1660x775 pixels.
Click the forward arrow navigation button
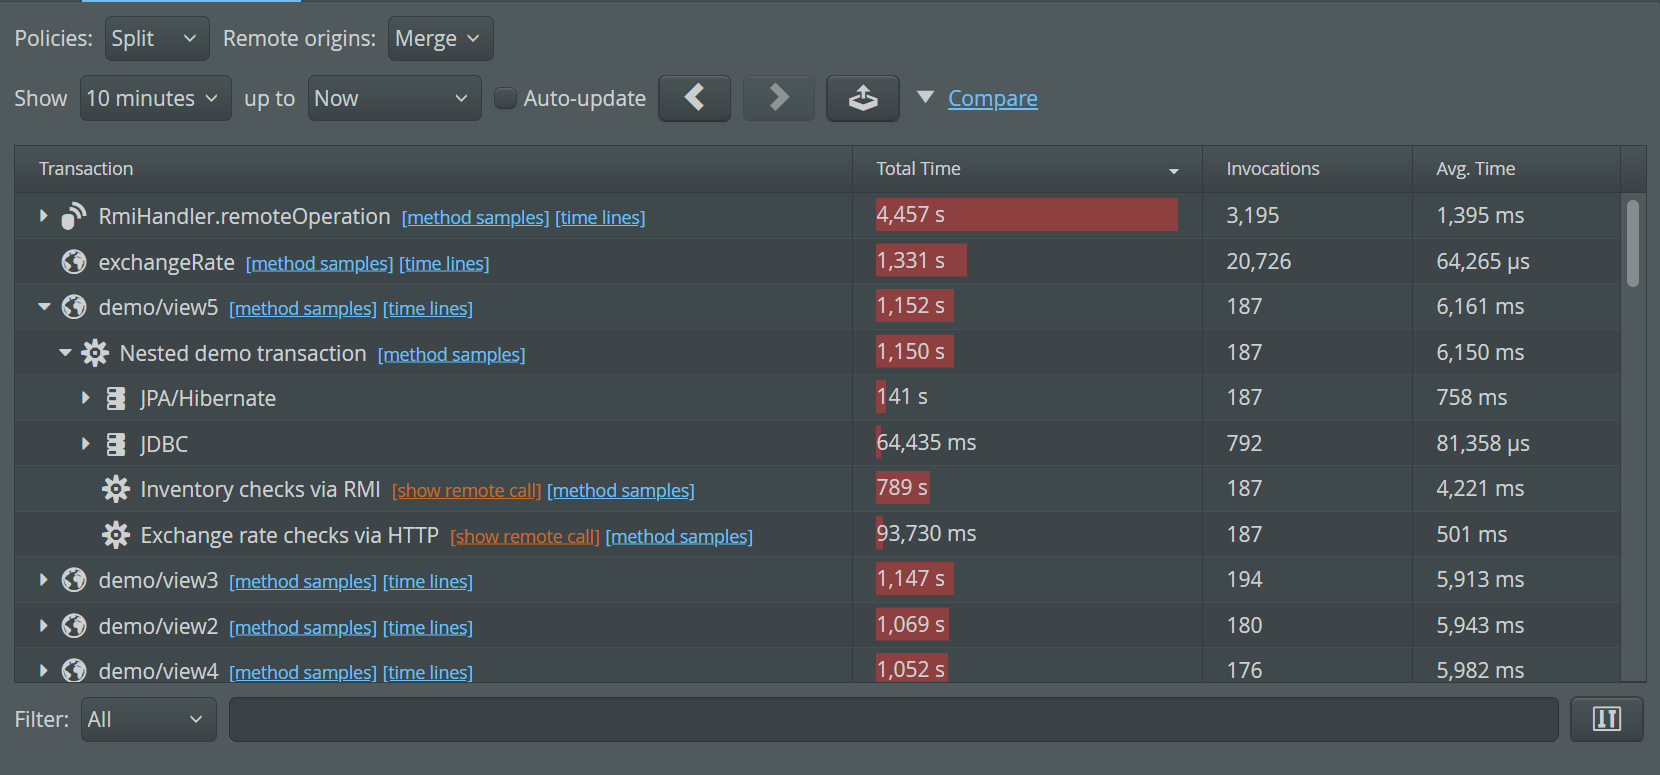click(x=778, y=98)
